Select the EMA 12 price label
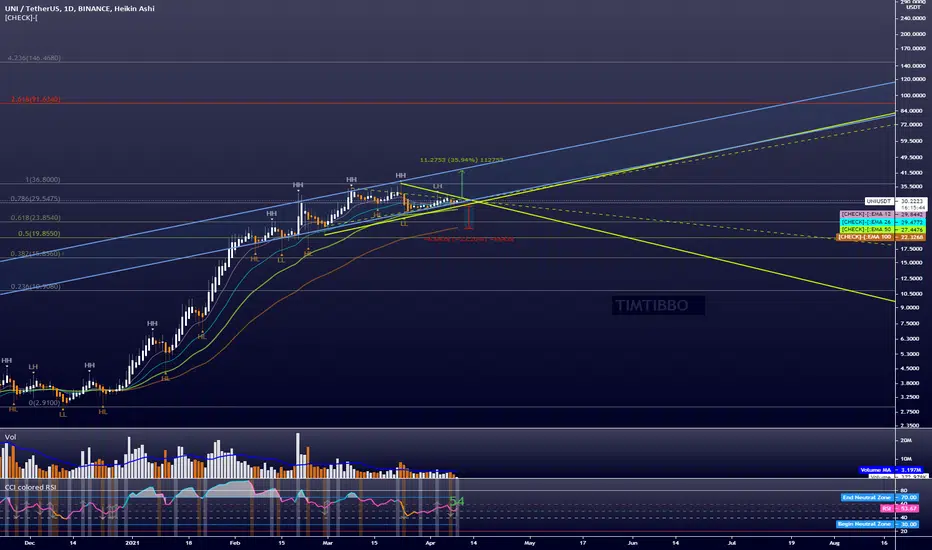 coord(882,214)
